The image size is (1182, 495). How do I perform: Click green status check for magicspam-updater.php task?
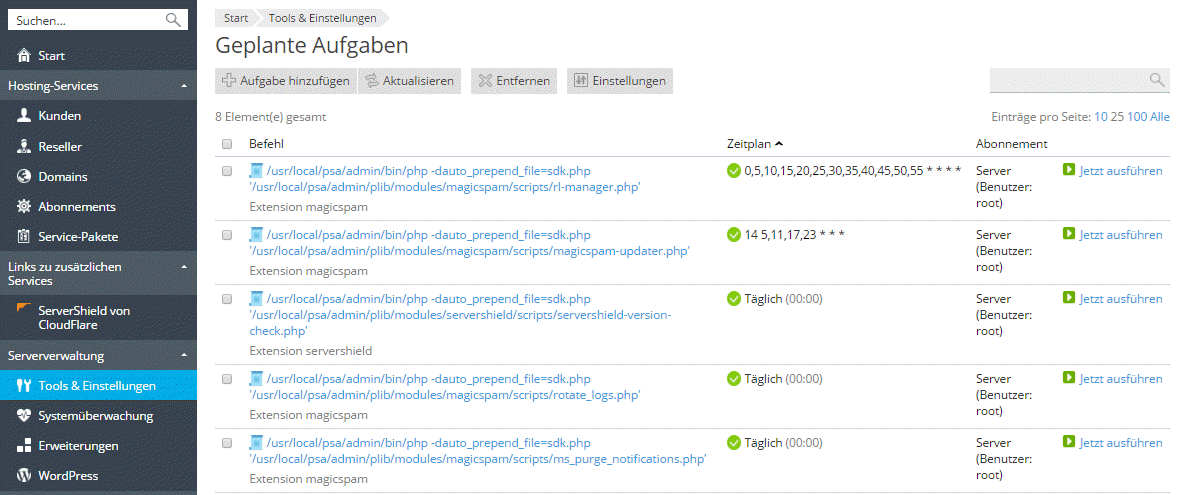pyautogui.click(x=733, y=235)
